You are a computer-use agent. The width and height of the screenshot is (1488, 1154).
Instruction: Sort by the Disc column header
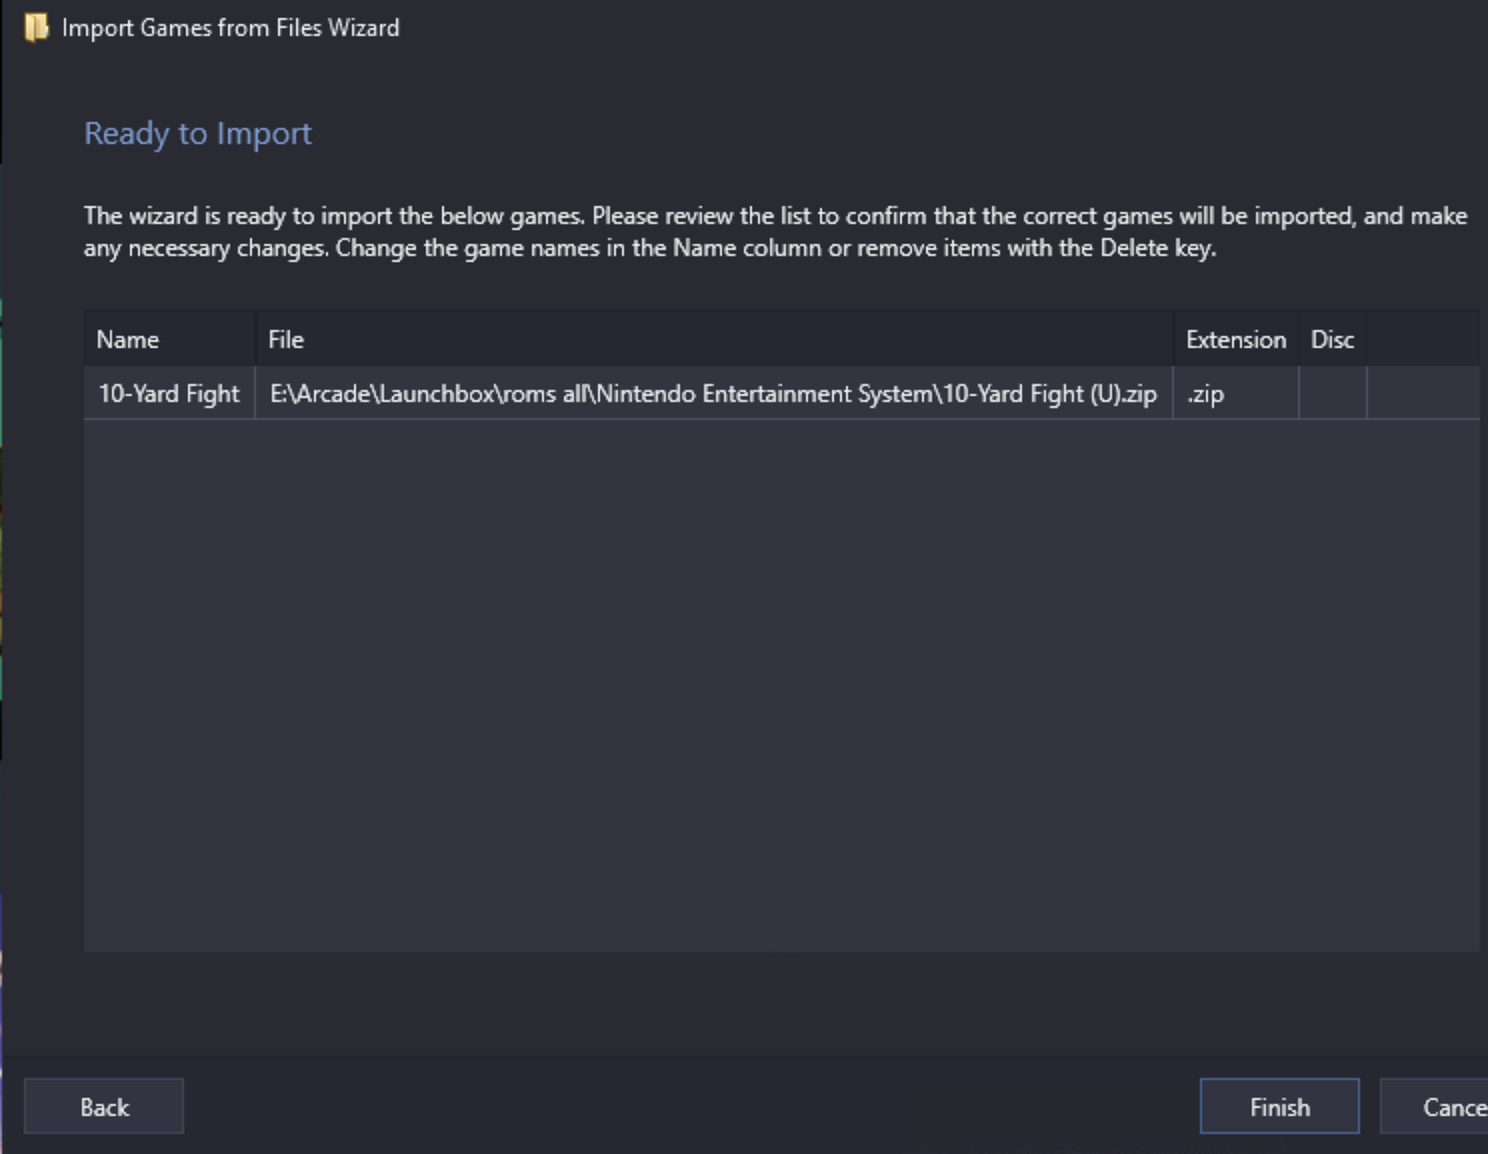1332,339
